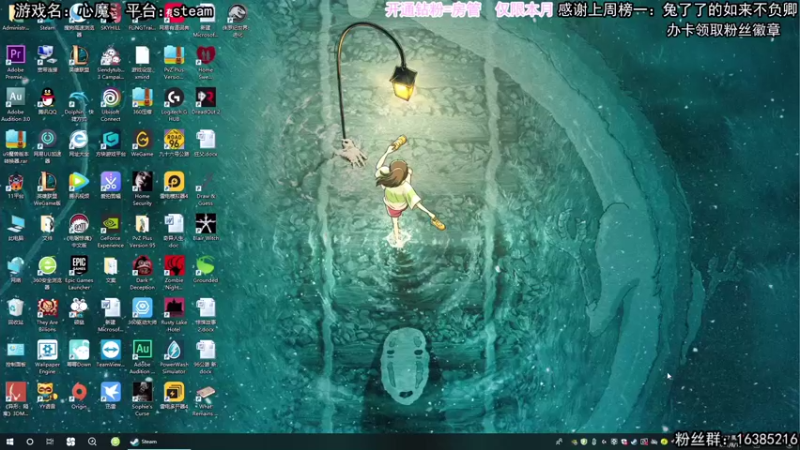Open the Windows Start menu
Viewport: 800px width, 450px height.
pos(10,442)
